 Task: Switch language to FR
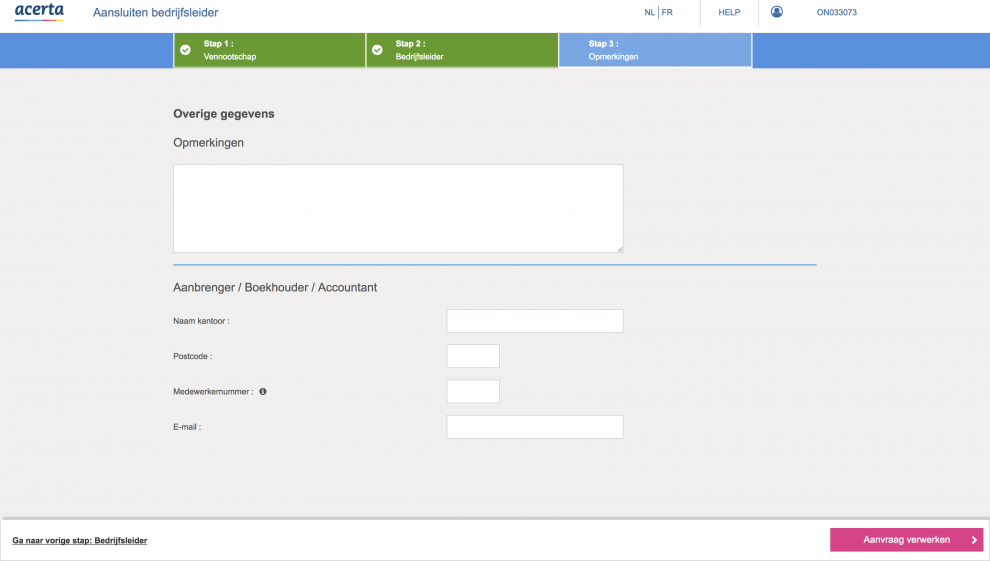(x=667, y=13)
